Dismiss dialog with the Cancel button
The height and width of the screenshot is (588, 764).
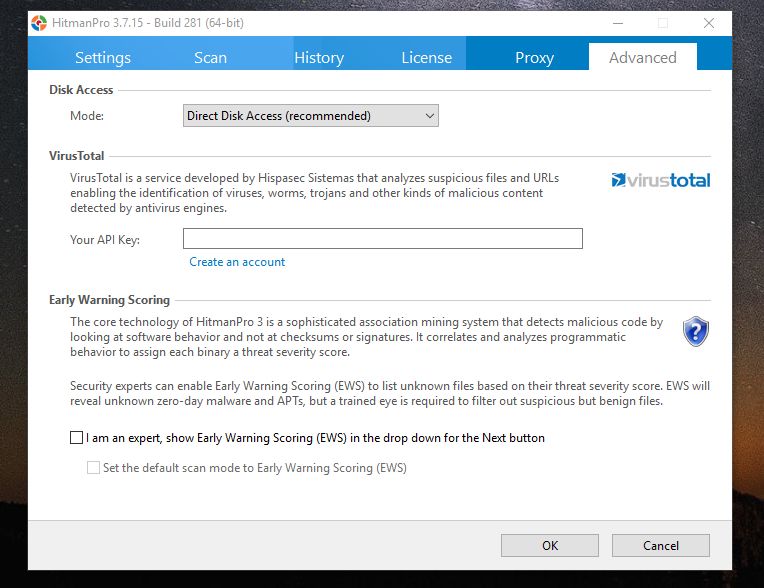pyautogui.click(x=661, y=546)
